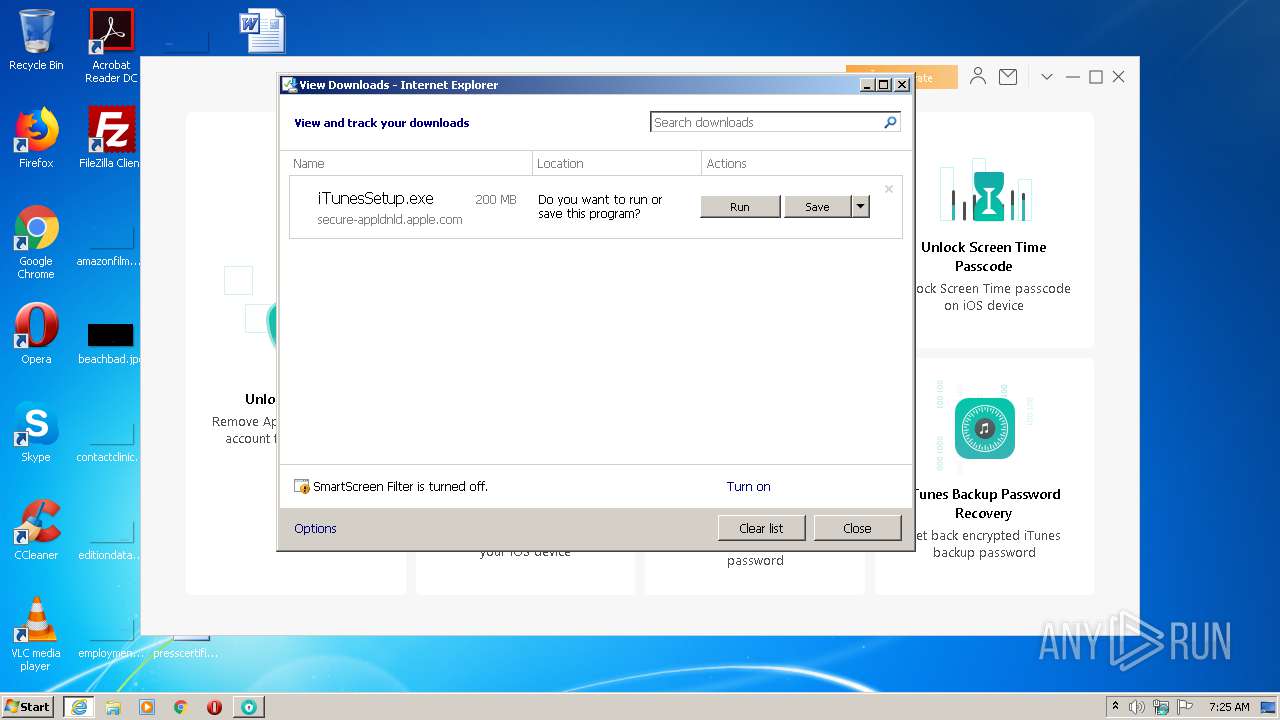Viewport: 1280px width, 720px height.
Task: Launch Firefox from desktop
Action: [x=36, y=138]
